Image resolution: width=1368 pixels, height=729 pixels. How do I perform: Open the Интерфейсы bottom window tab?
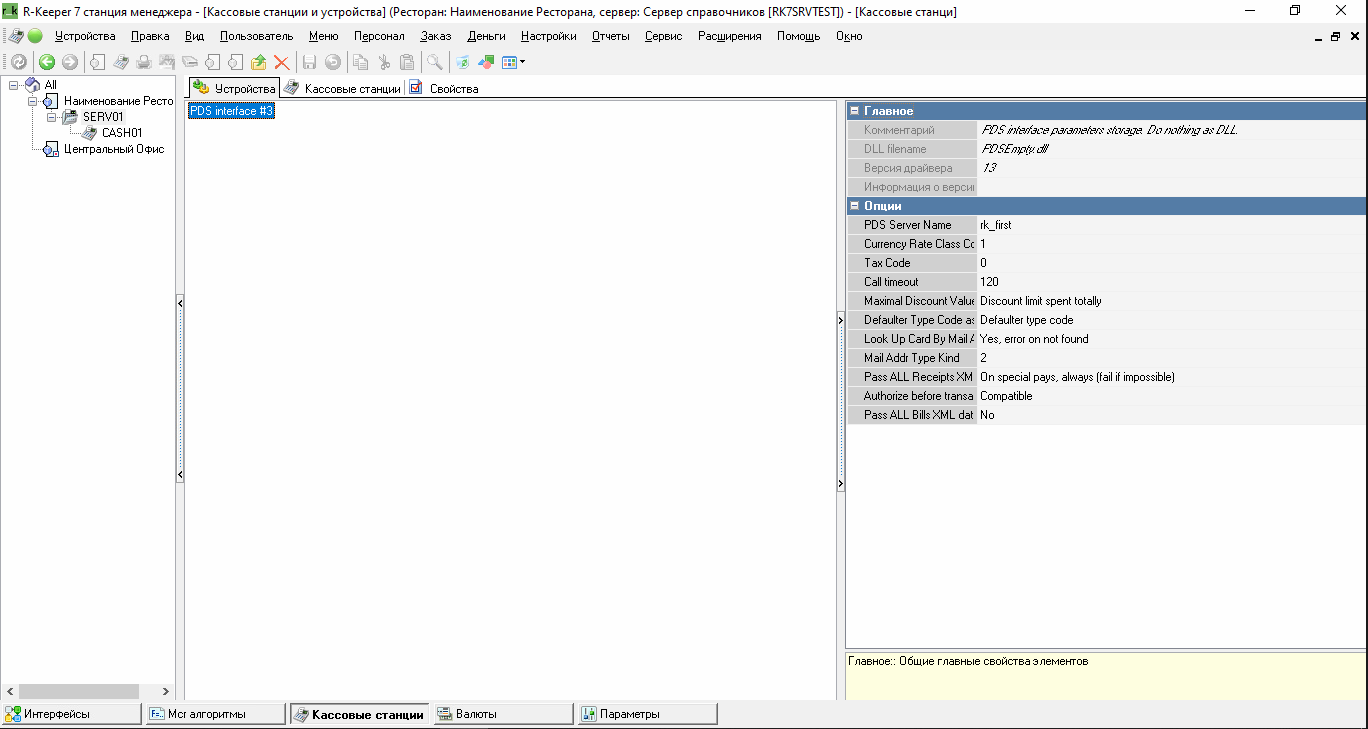71,714
